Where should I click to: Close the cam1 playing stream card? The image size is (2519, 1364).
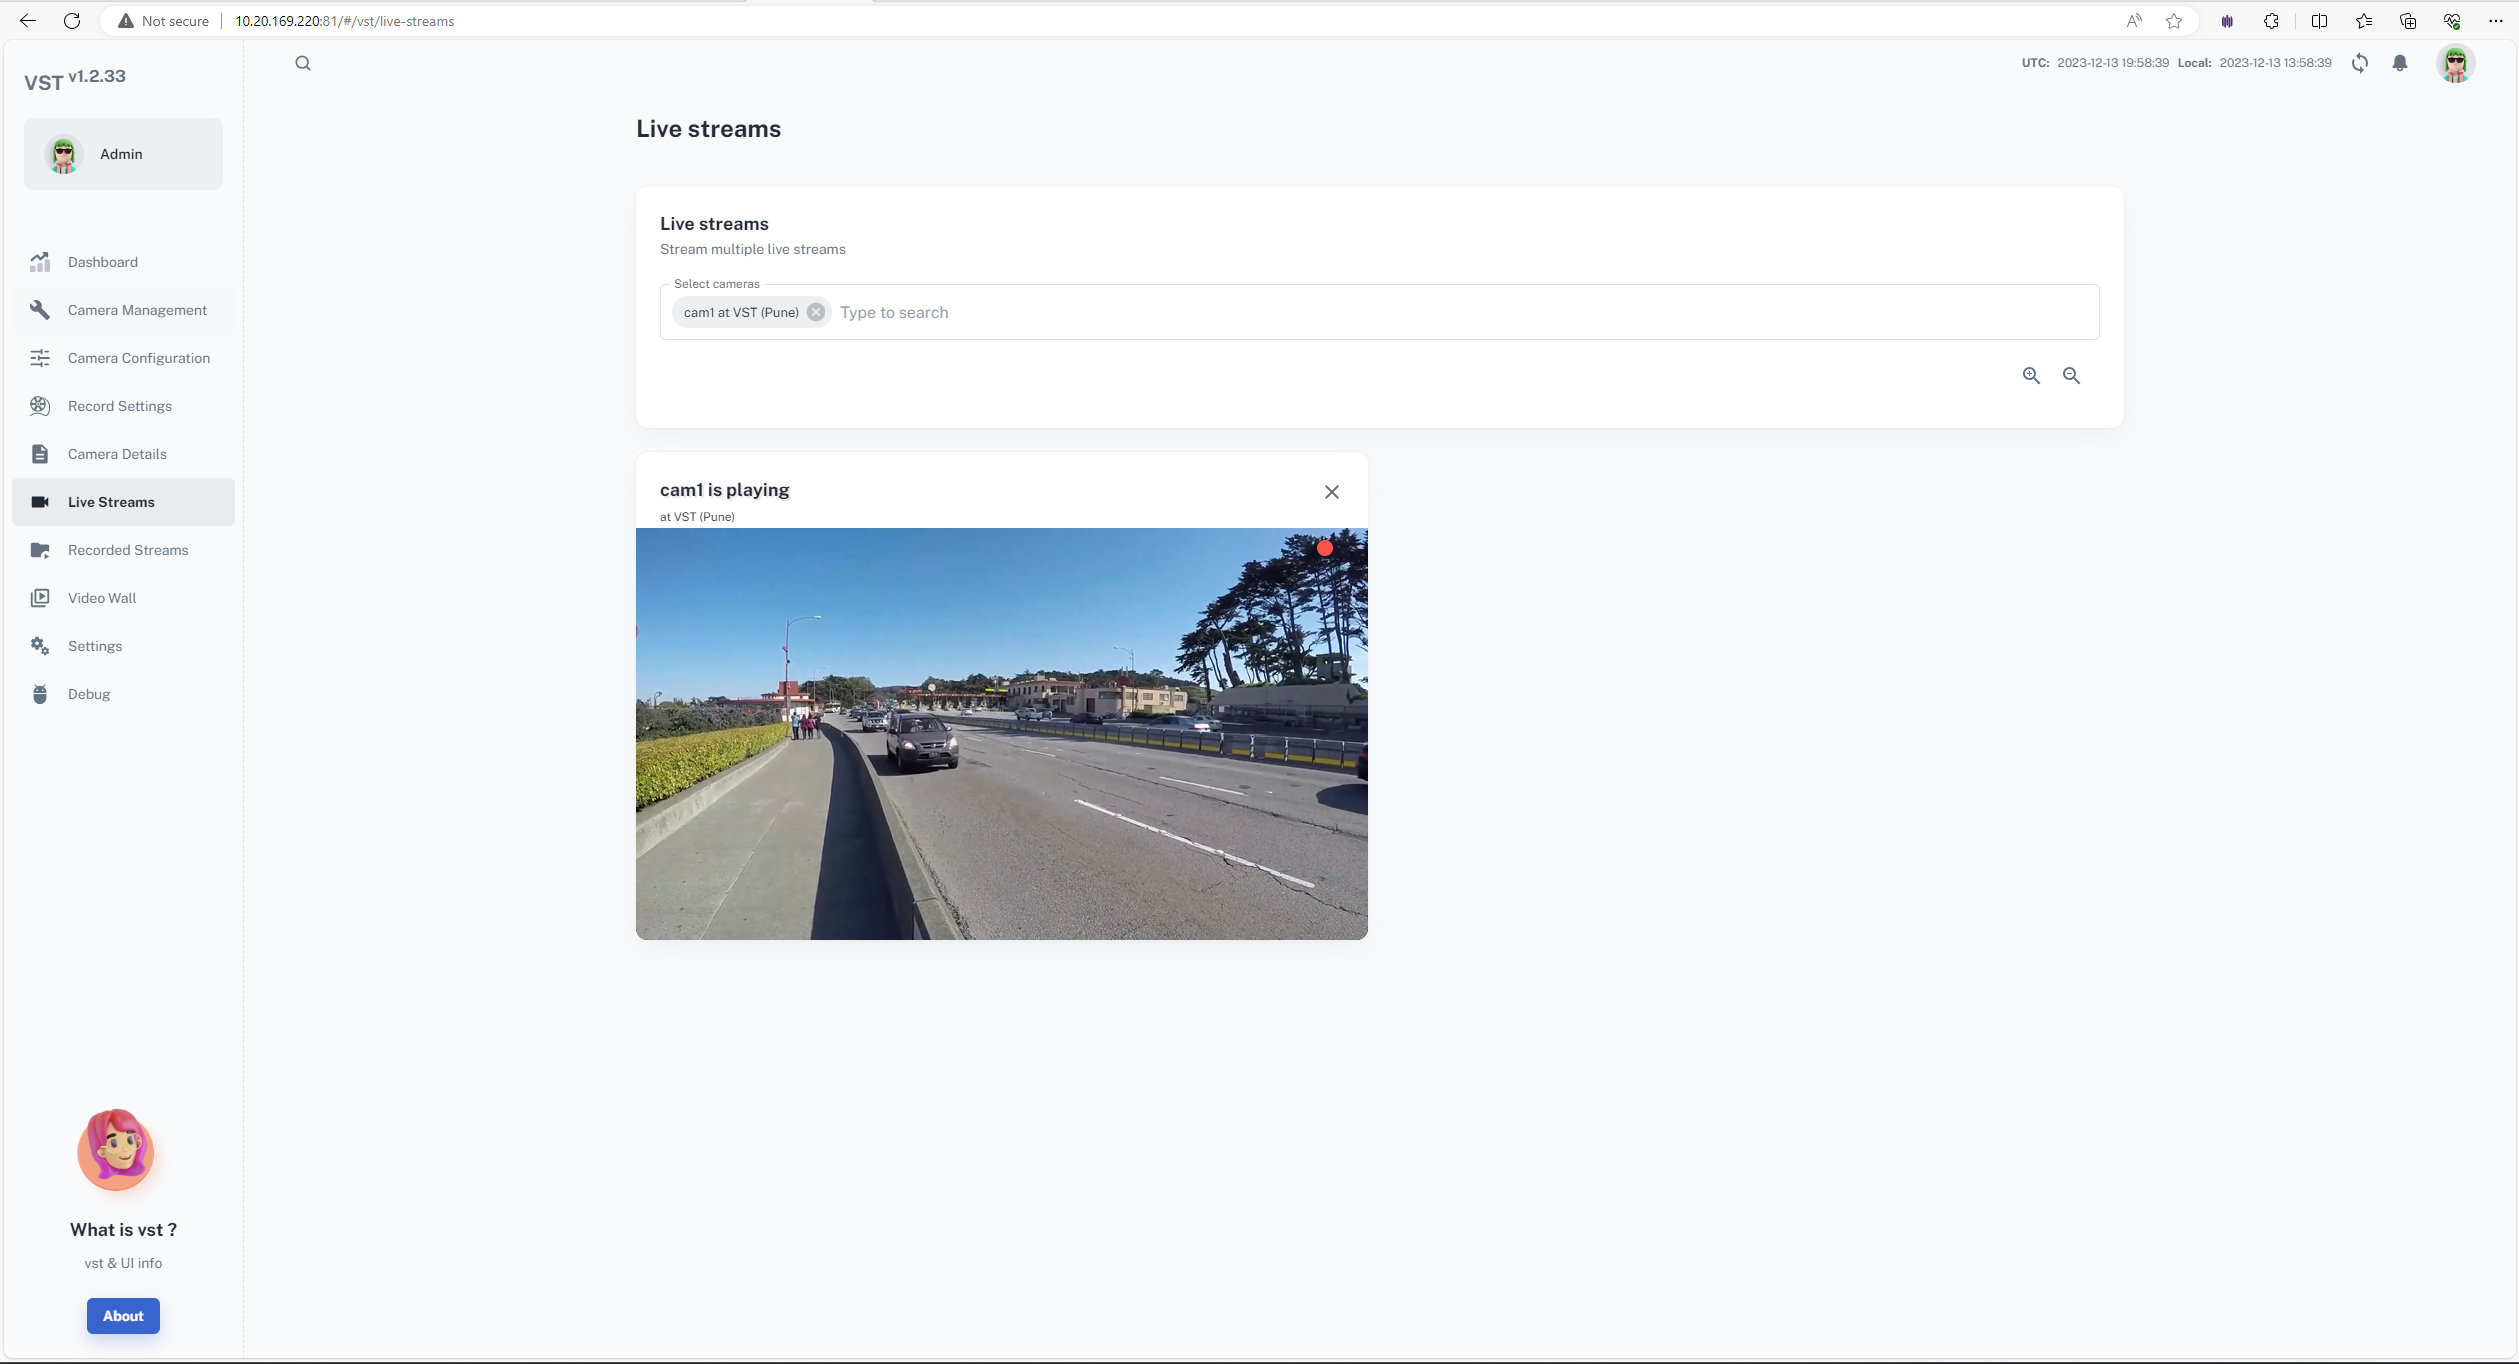(x=1331, y=492)
